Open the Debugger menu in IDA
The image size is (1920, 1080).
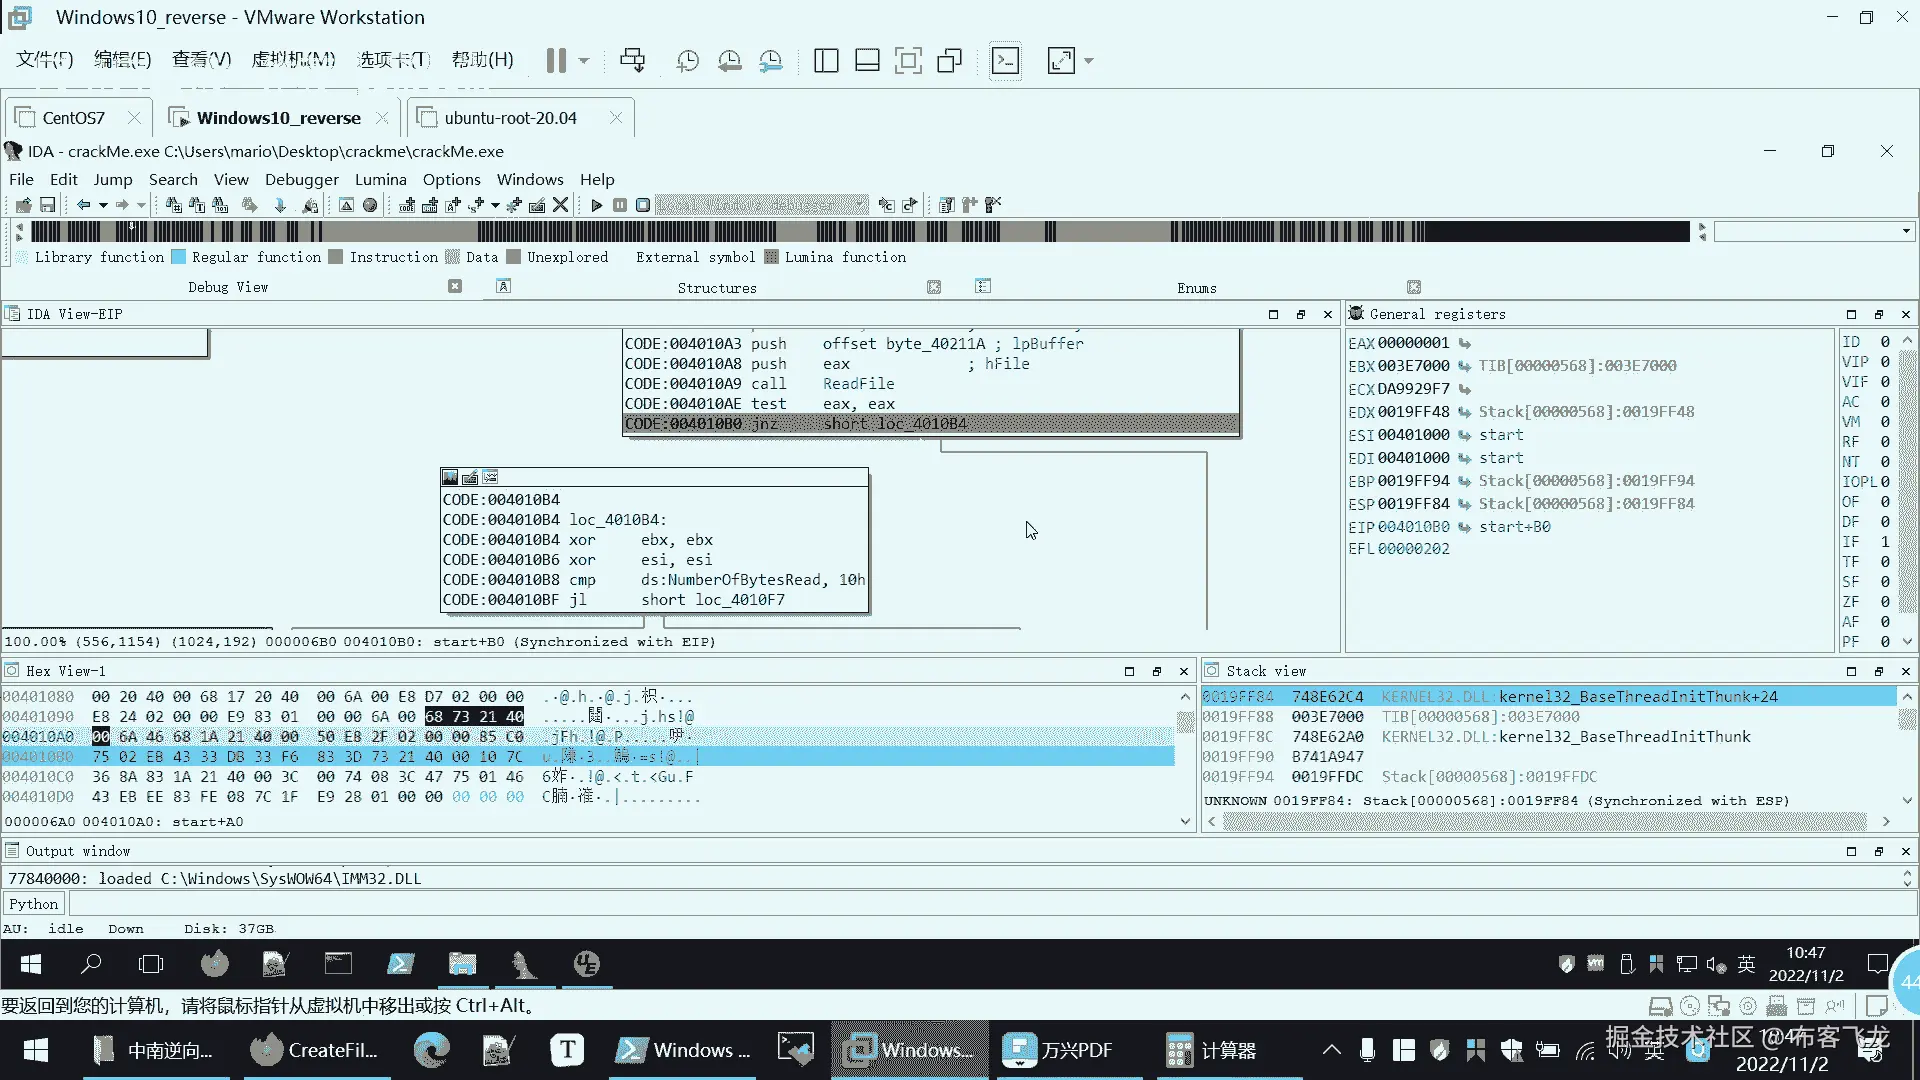coord(301,180)
